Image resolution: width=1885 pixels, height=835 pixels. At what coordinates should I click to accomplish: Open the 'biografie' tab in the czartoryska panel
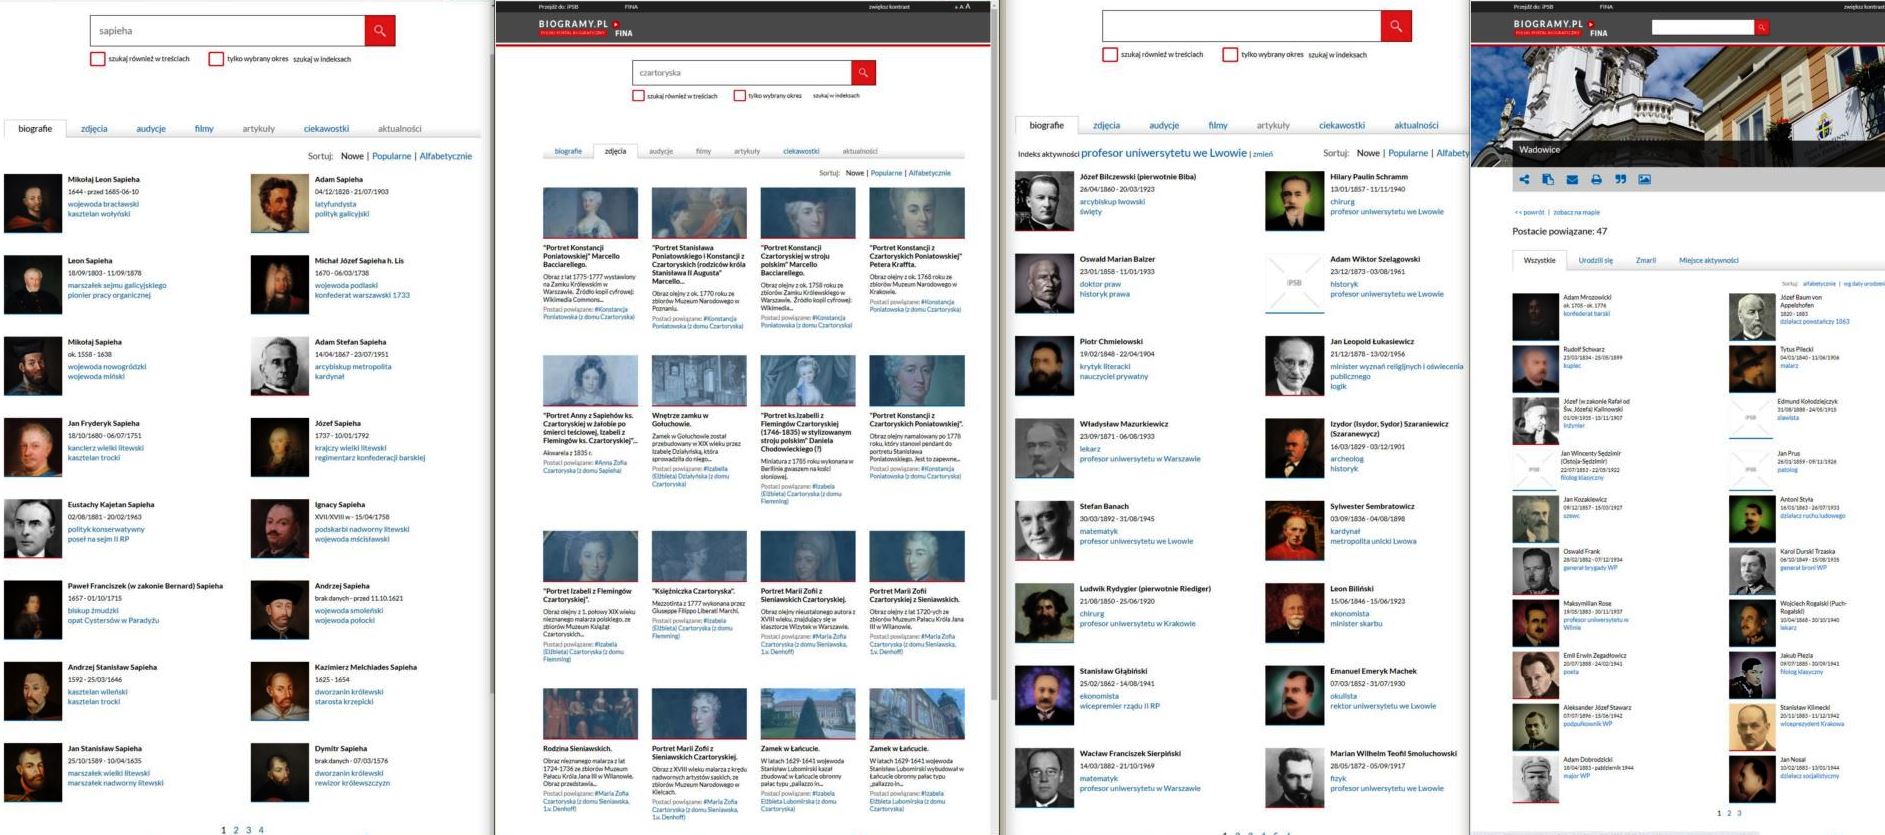click(x=568, y=151)
